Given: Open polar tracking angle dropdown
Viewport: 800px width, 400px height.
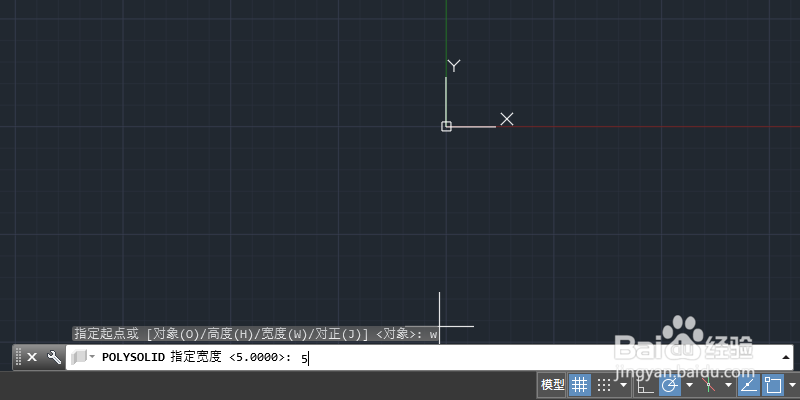Looking at the screenshot, I should (689, 385).
